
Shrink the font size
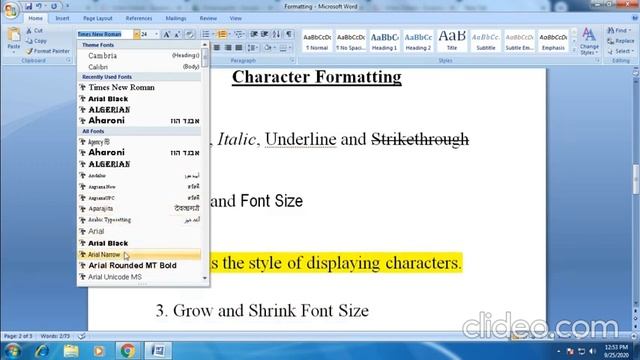click(177, 34)
